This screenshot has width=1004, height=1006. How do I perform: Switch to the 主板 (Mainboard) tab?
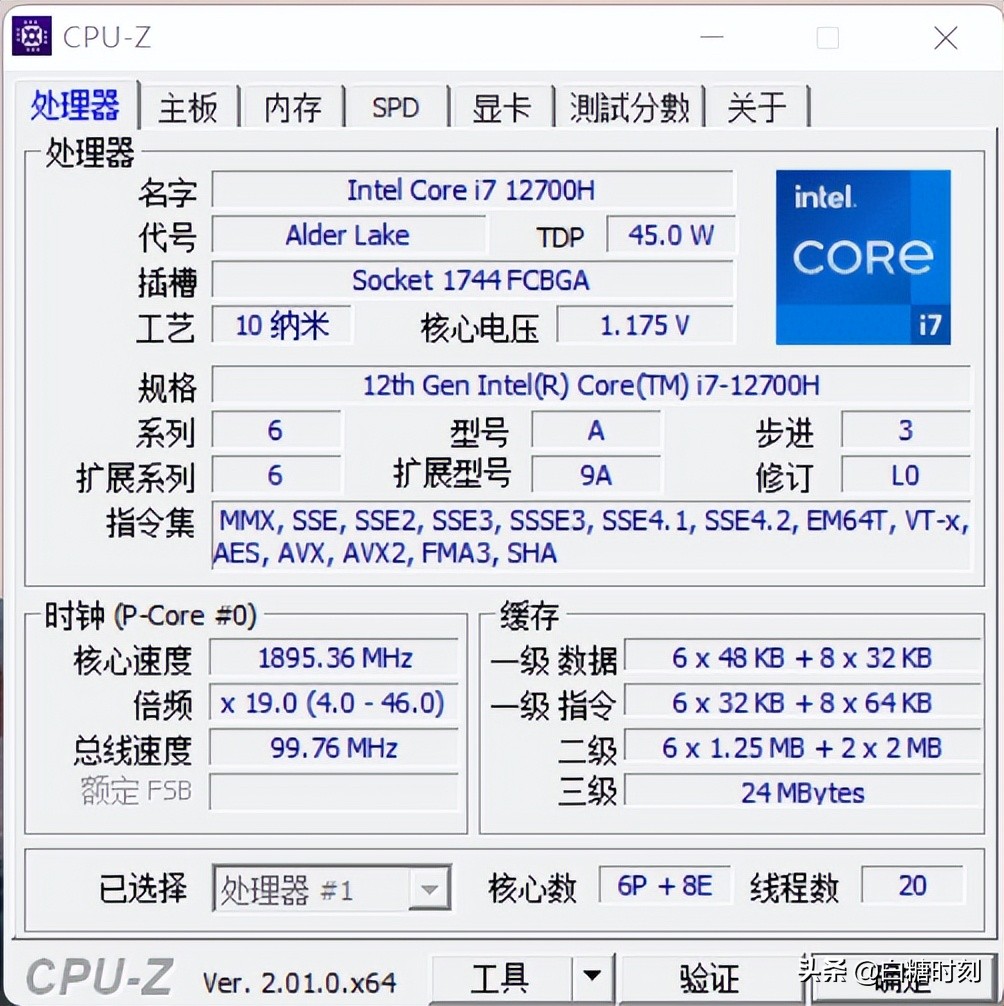tap(188, 107)
